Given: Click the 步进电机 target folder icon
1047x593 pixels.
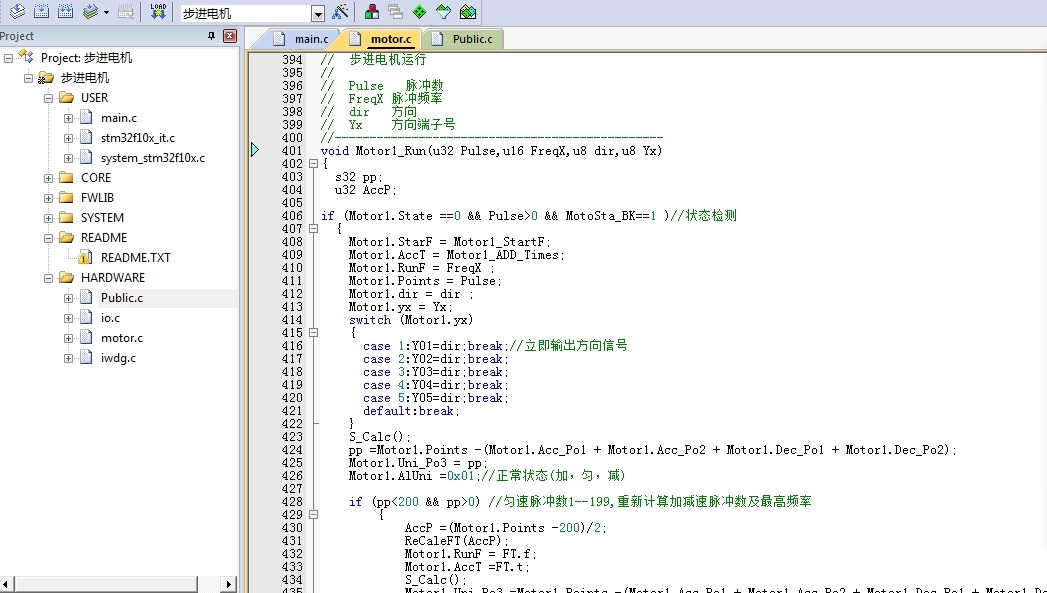Looking at the screenshot, I should tap(45, 78).
